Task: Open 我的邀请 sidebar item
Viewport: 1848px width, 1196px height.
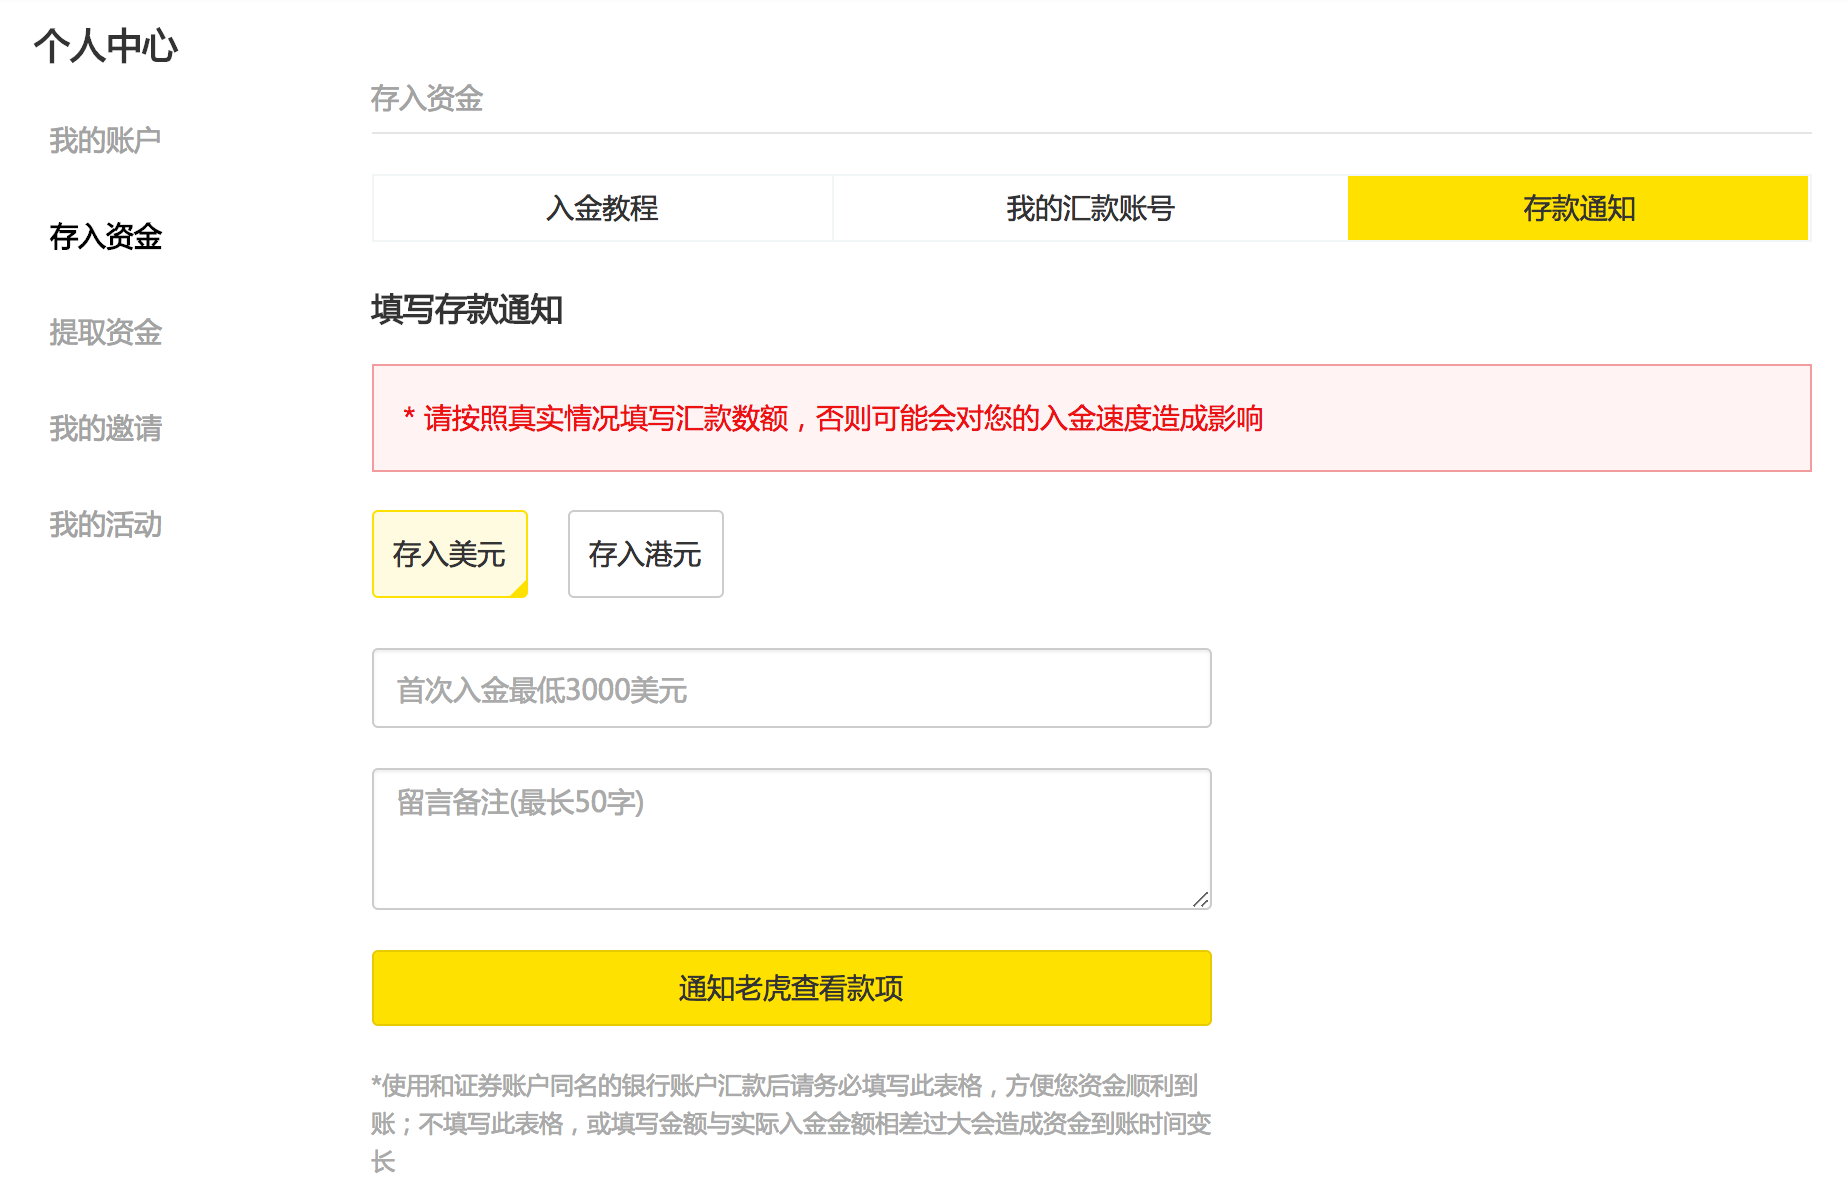Action: click(105, 429)
